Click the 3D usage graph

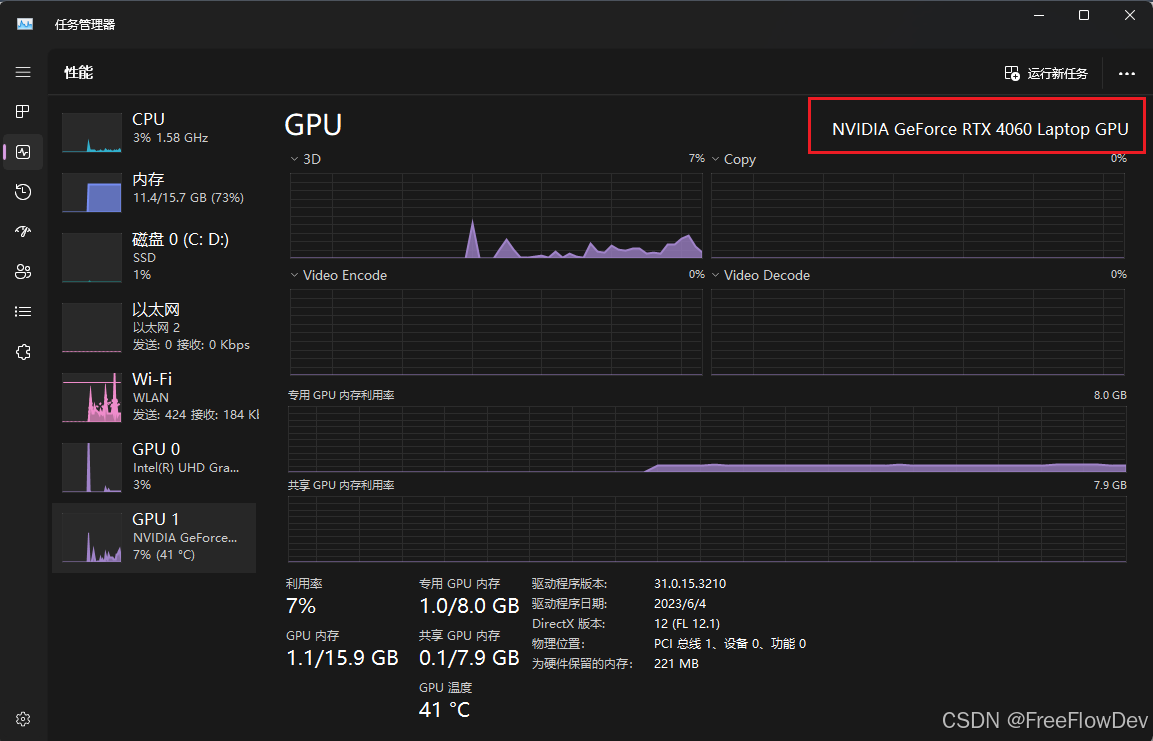tap(496, 215)
